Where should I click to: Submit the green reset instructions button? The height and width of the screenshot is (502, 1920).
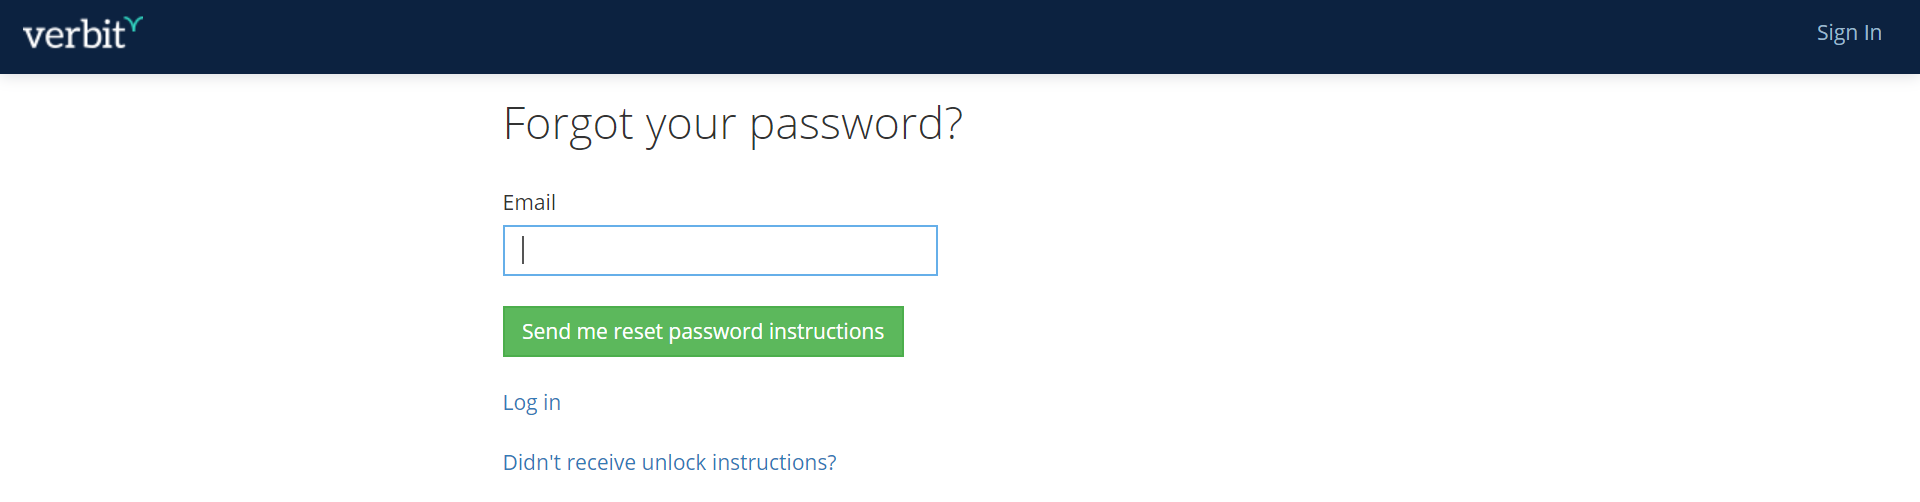click(x=703, y=331)
